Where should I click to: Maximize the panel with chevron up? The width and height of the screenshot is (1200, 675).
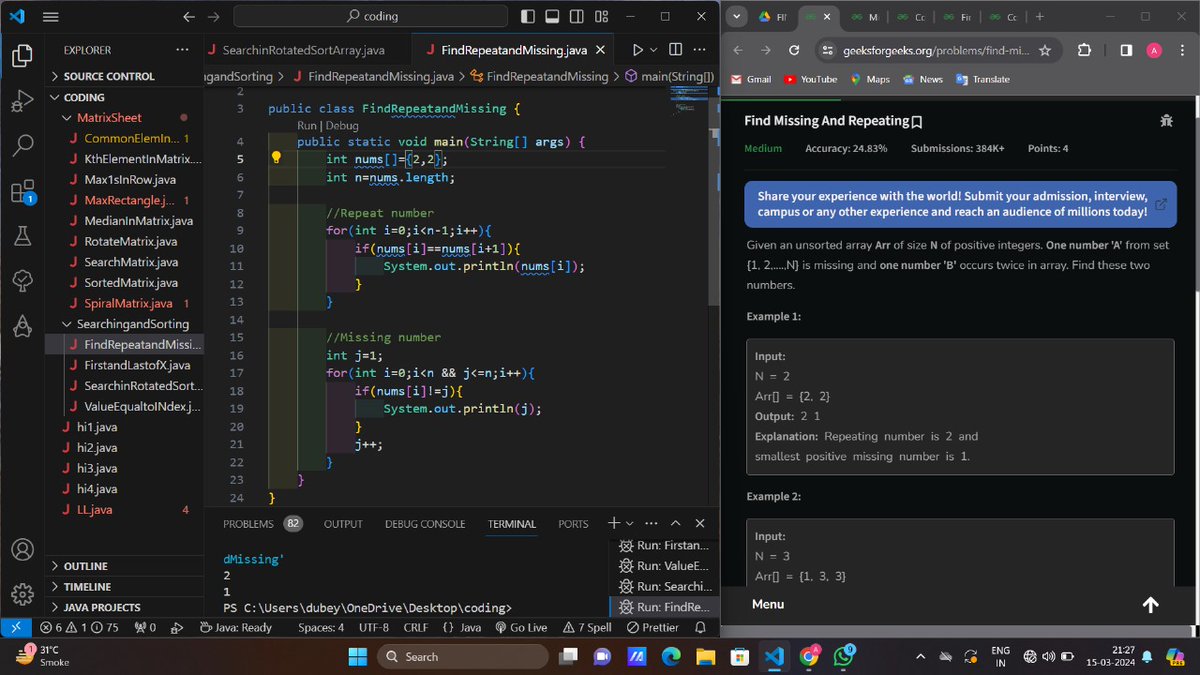676,523
